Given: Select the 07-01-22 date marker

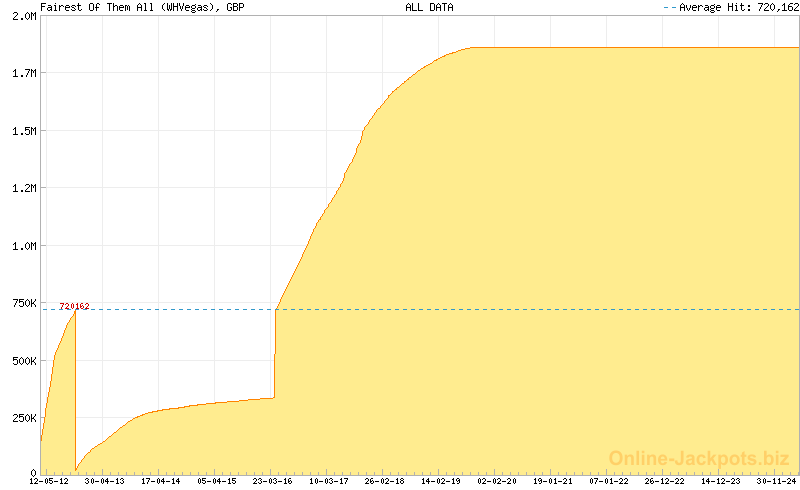Looking at the screenshot, I should (608, 481).
